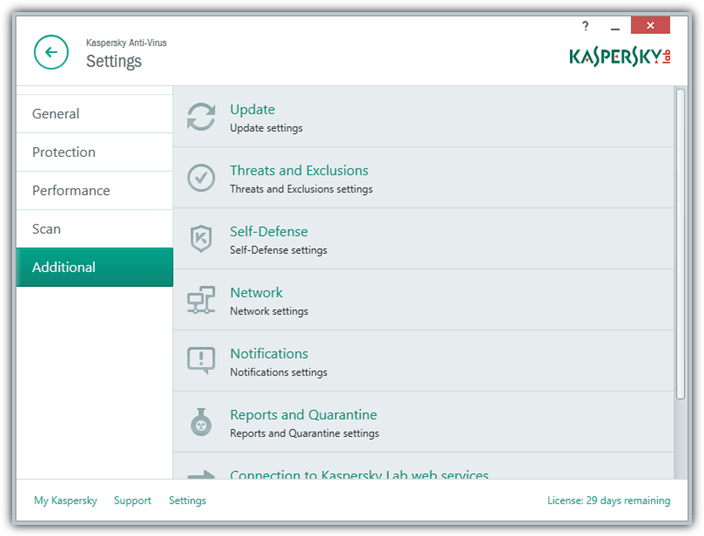Click the back arrow icon

tap(51, 53)
